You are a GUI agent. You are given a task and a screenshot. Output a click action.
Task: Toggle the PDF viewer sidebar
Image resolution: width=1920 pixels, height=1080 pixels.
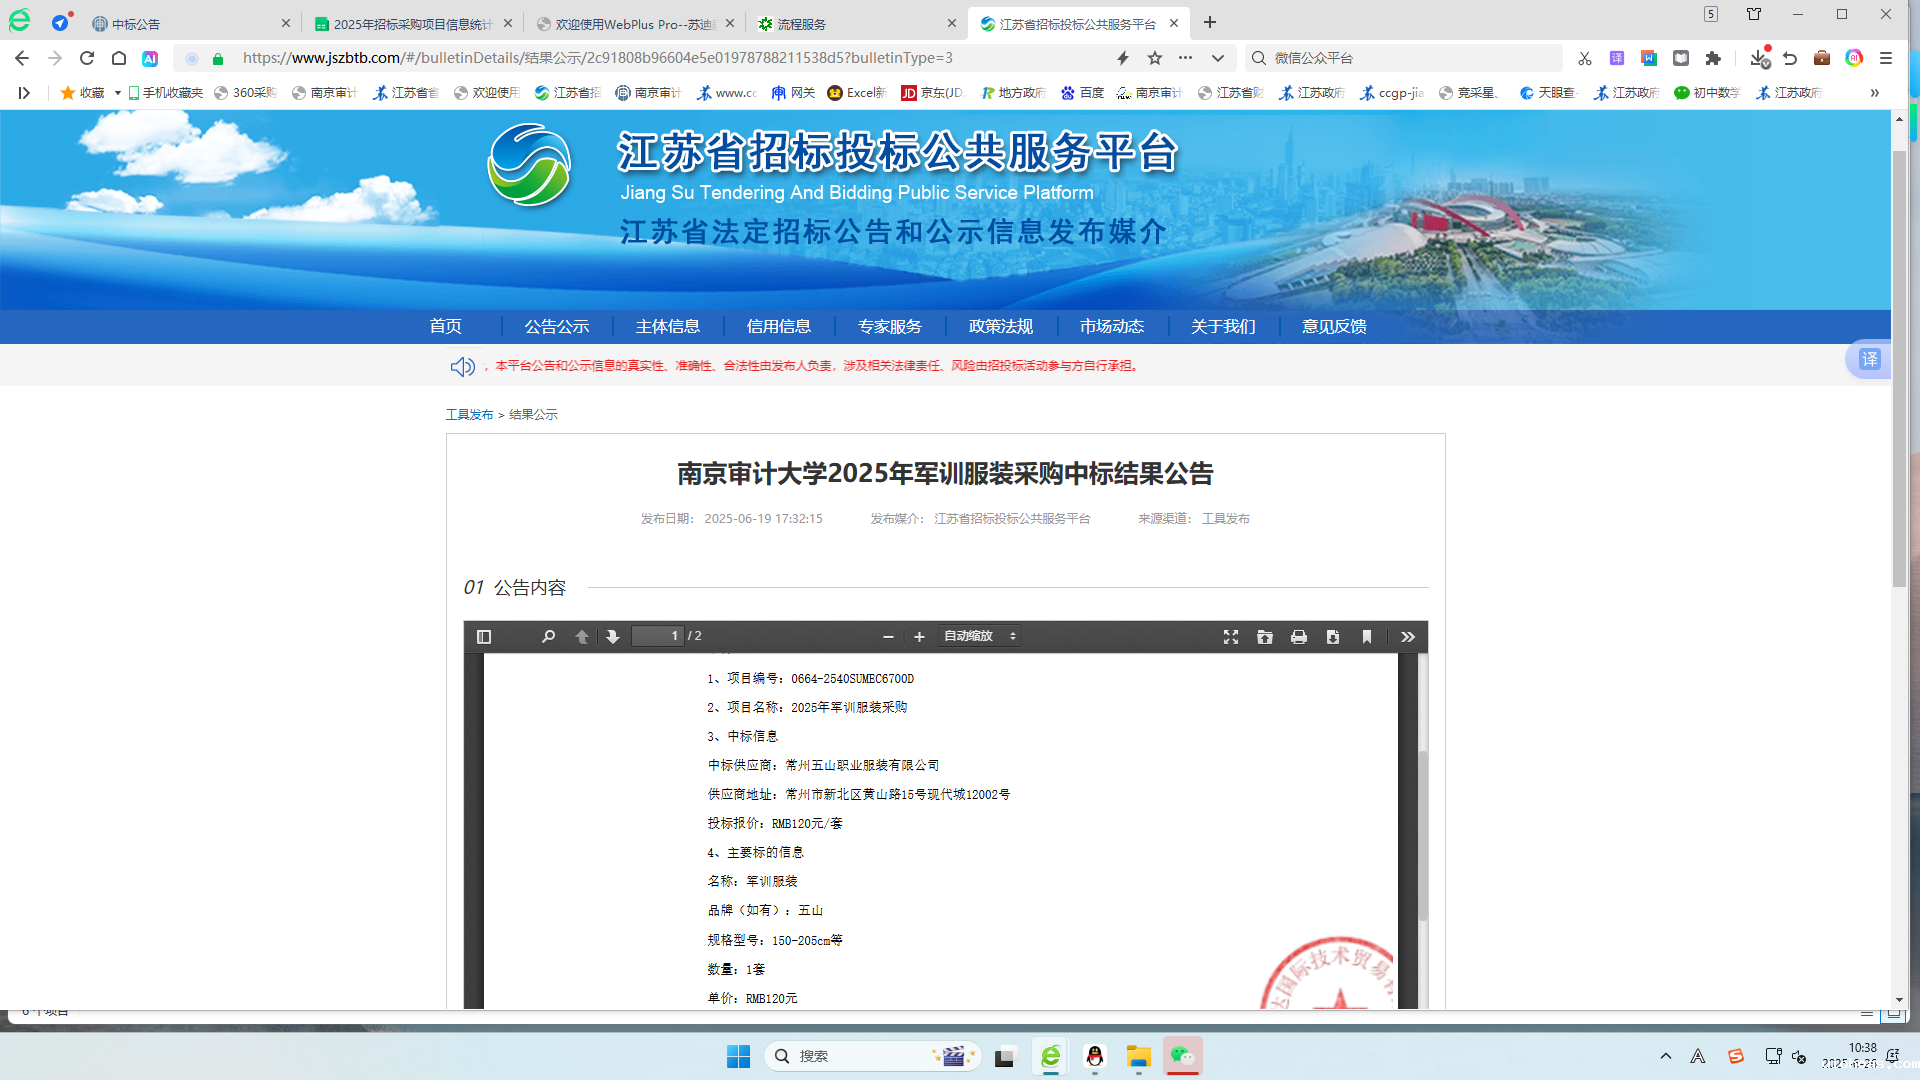click(484, 637)
